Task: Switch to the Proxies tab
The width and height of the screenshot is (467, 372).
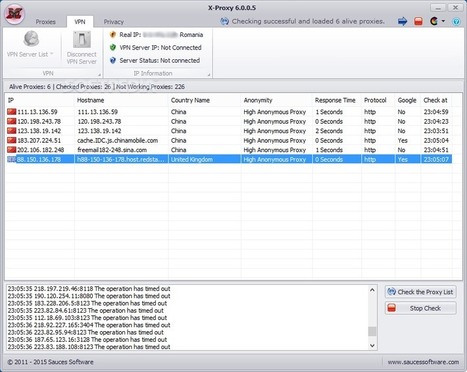Action: point(46,22)
